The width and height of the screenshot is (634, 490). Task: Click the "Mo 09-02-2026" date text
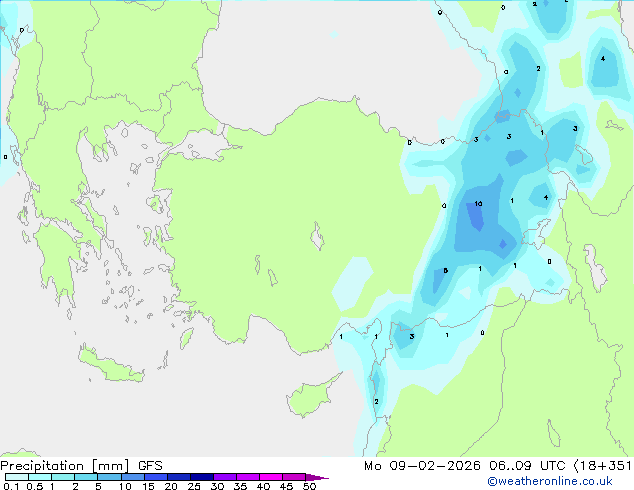pyautogui.click(x=422, y=466)
